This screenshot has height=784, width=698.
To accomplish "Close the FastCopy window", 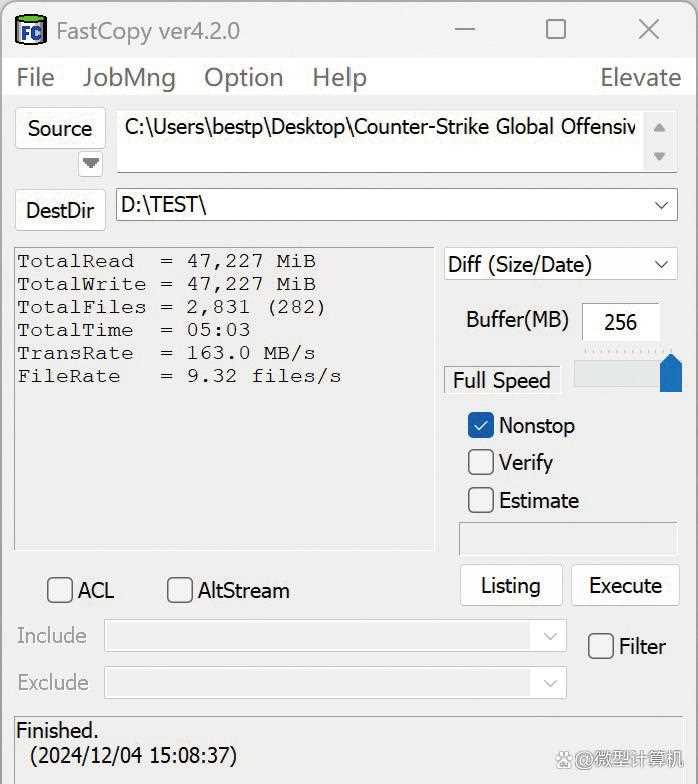I will click(648, 30).
